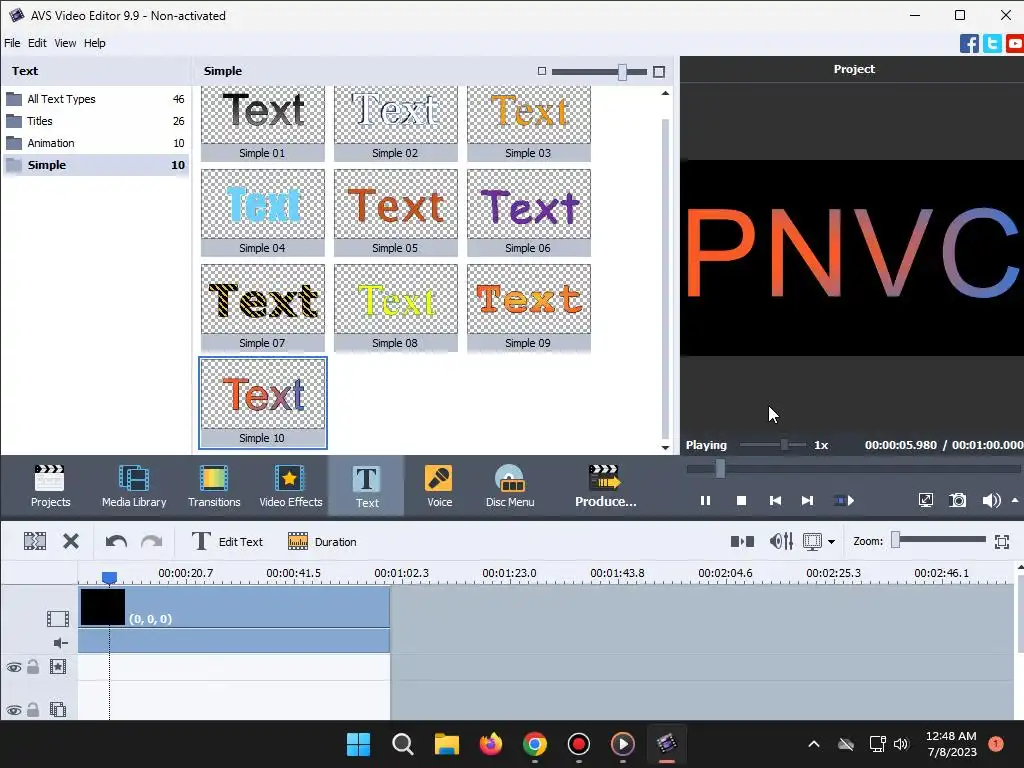The width and height of the screenshot is (1024, 768).
Task: Toggle visibility of video overlay track
Action: pos(14,710)
